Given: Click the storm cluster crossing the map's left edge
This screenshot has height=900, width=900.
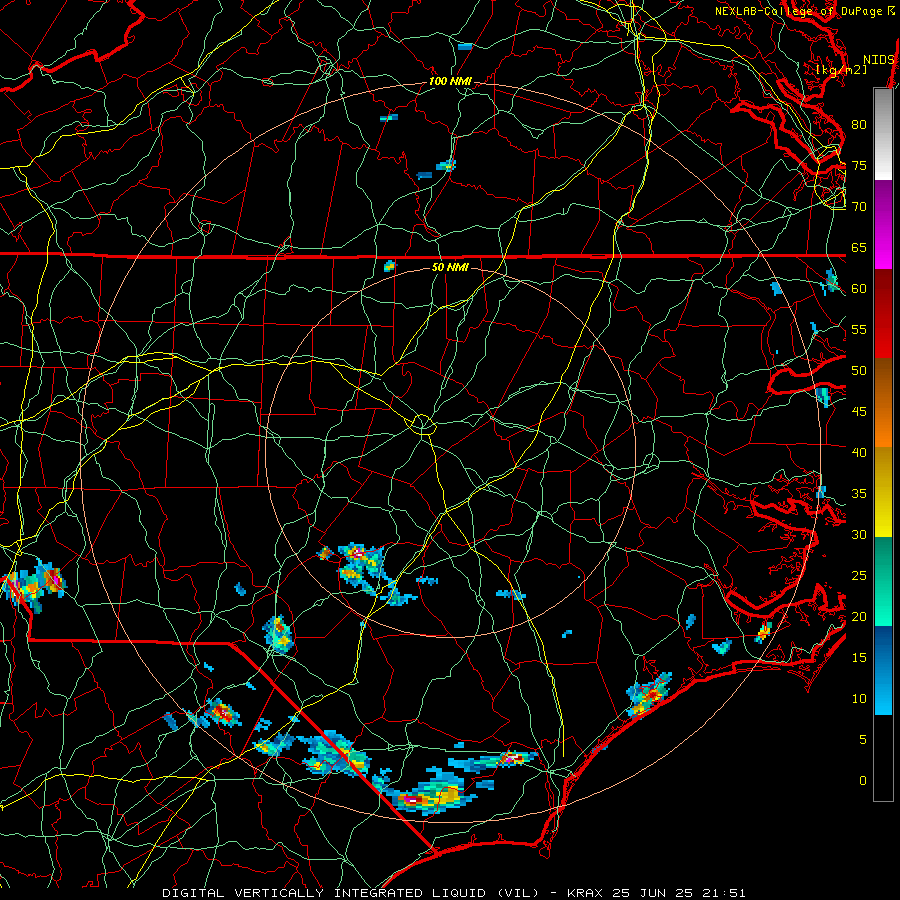Looking at the screenshot, I should 33,585.
